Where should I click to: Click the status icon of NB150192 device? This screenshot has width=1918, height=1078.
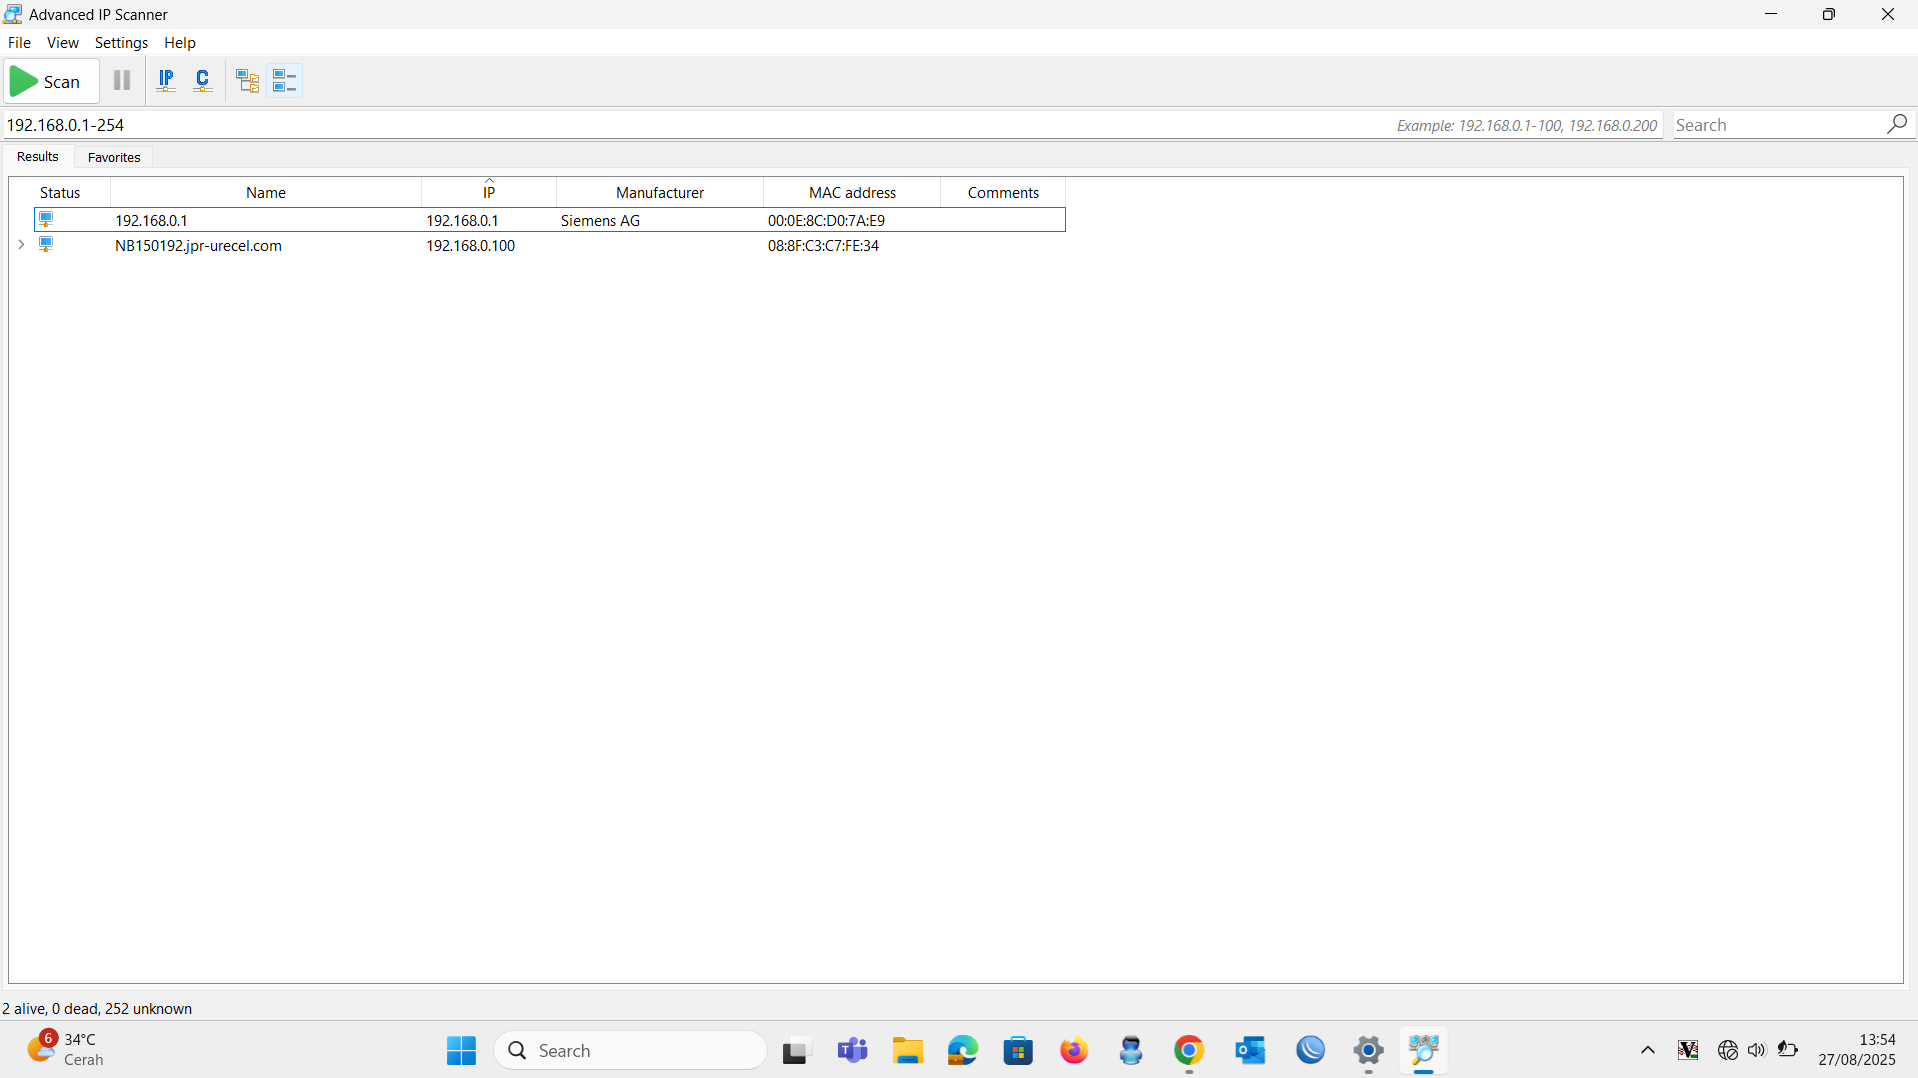tap(46, 245)
